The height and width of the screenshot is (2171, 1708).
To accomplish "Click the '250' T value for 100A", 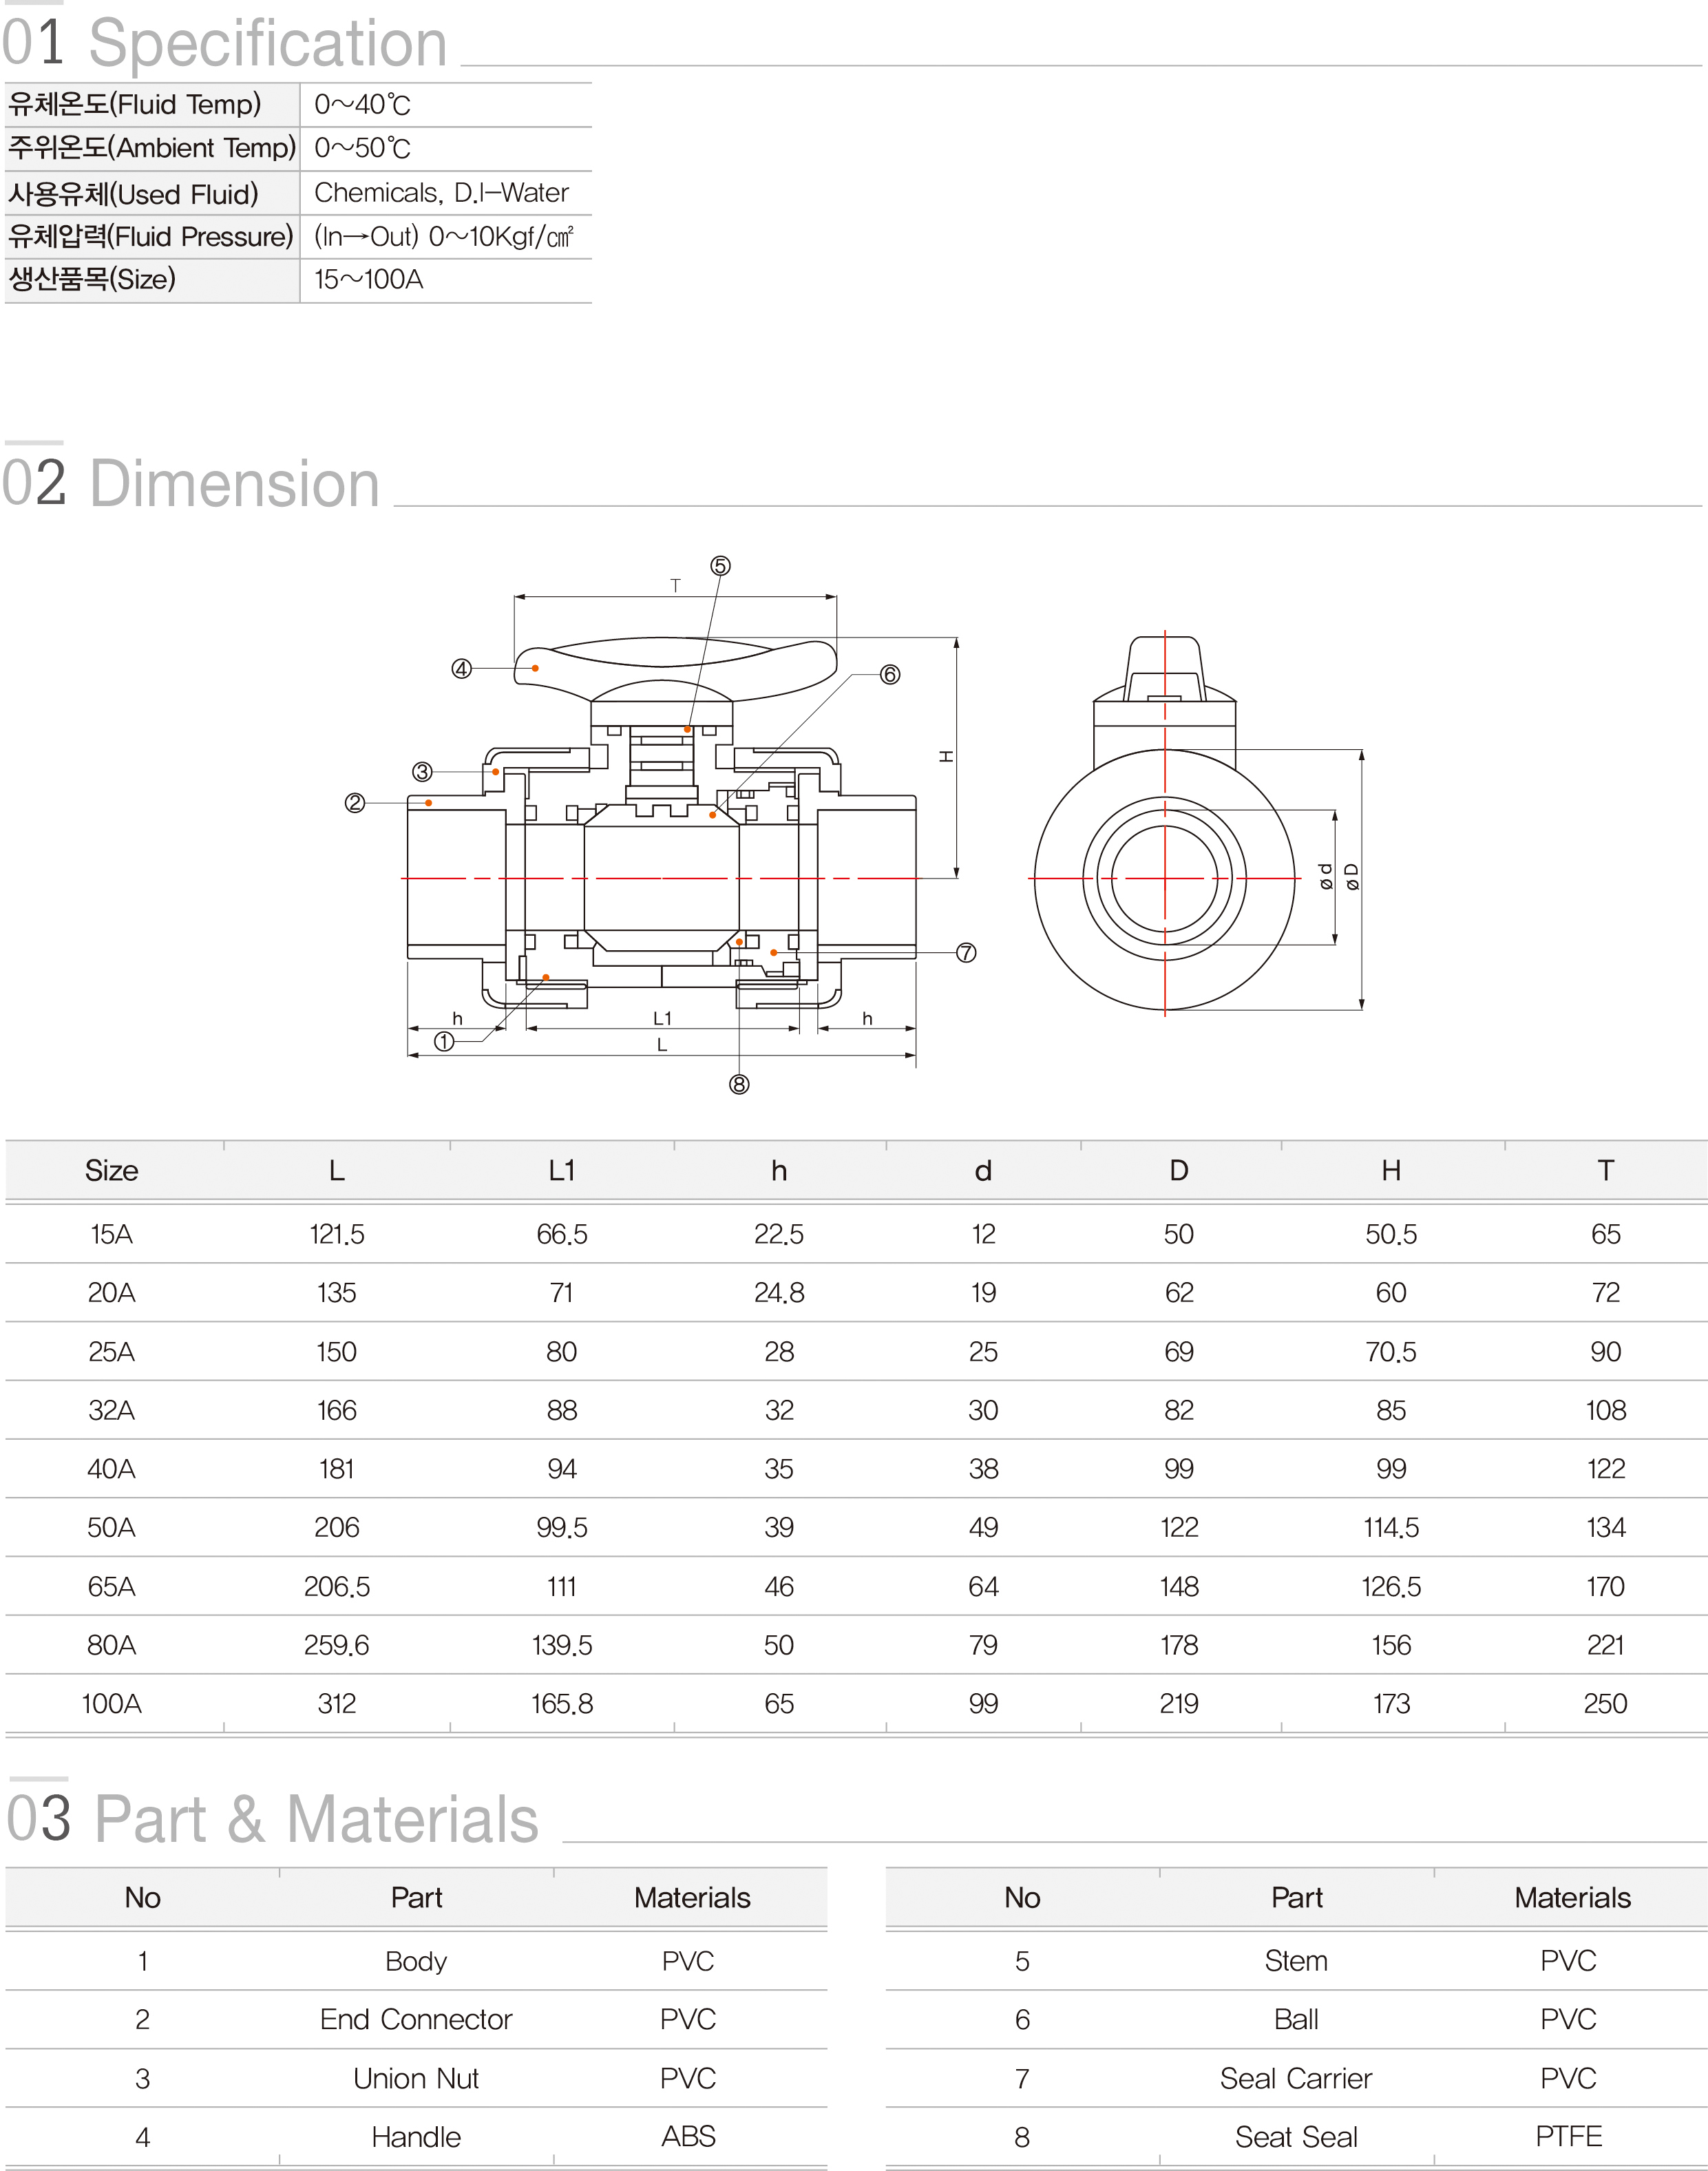I will [1606, 1703].
